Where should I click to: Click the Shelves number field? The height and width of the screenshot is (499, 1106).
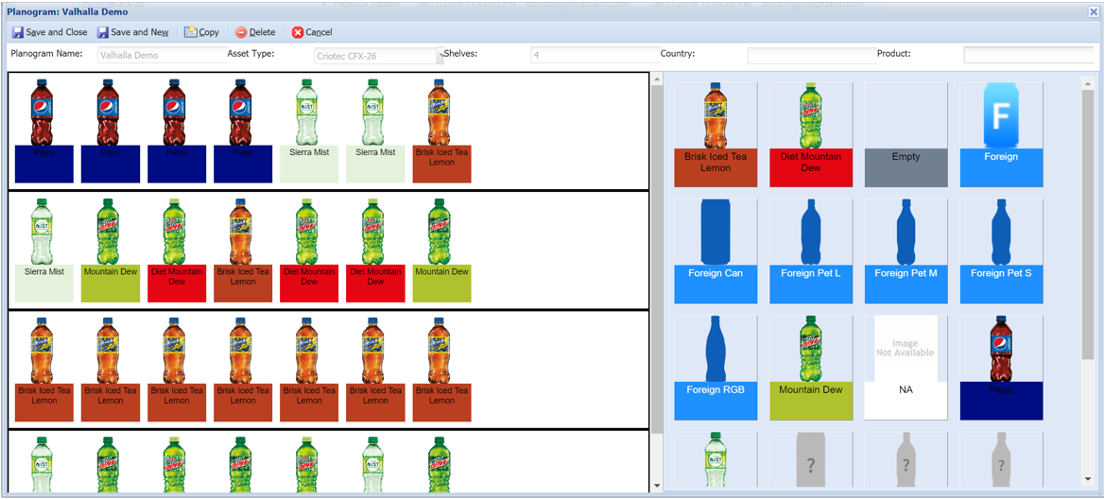(x=595, y=55)
